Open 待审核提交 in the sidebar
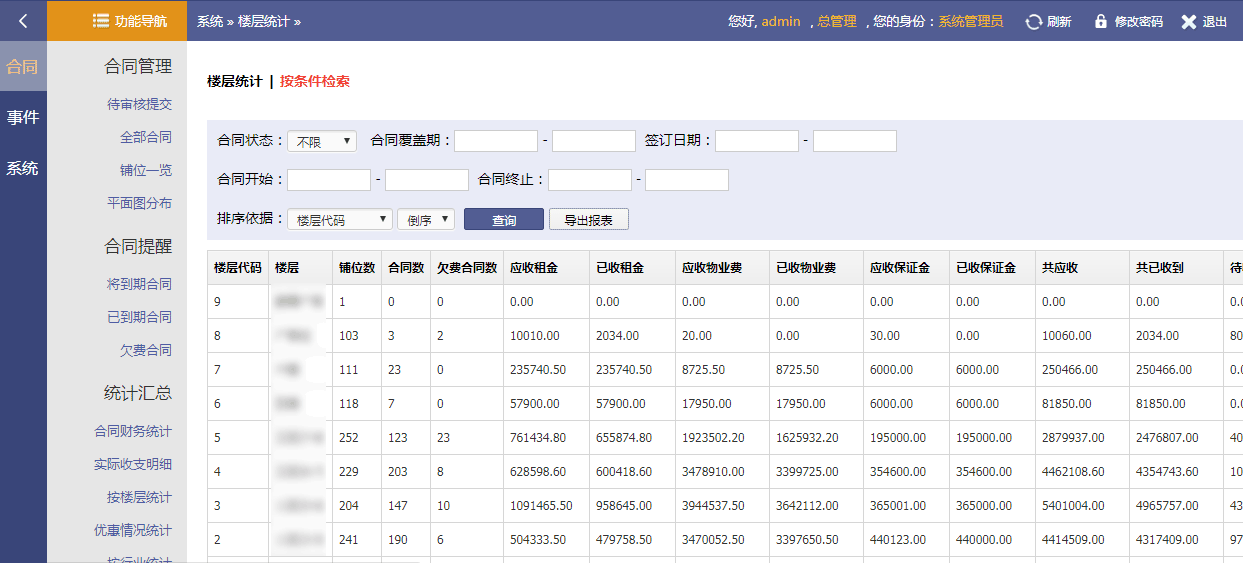Viewport: 1243px width, 563px height. pyautogui.click(x=139, y=104)
